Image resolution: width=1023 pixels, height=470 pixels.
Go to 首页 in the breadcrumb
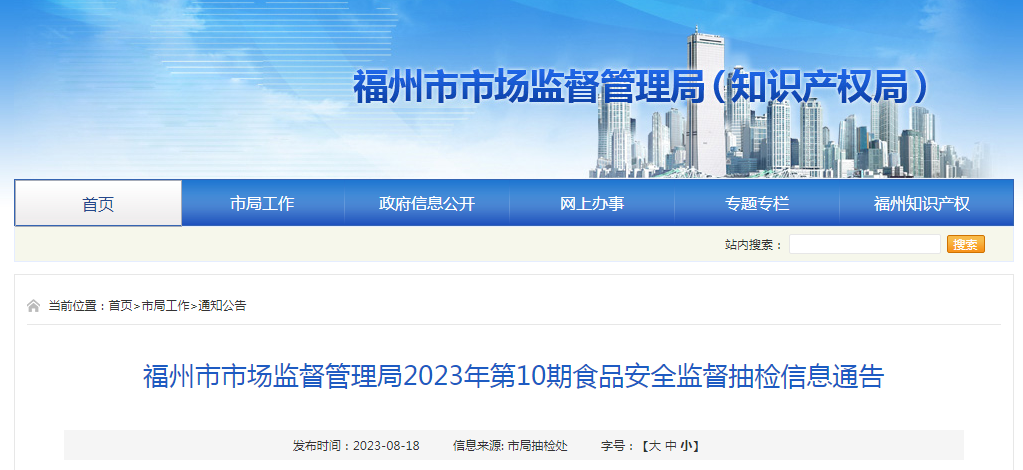coord(120,306)
